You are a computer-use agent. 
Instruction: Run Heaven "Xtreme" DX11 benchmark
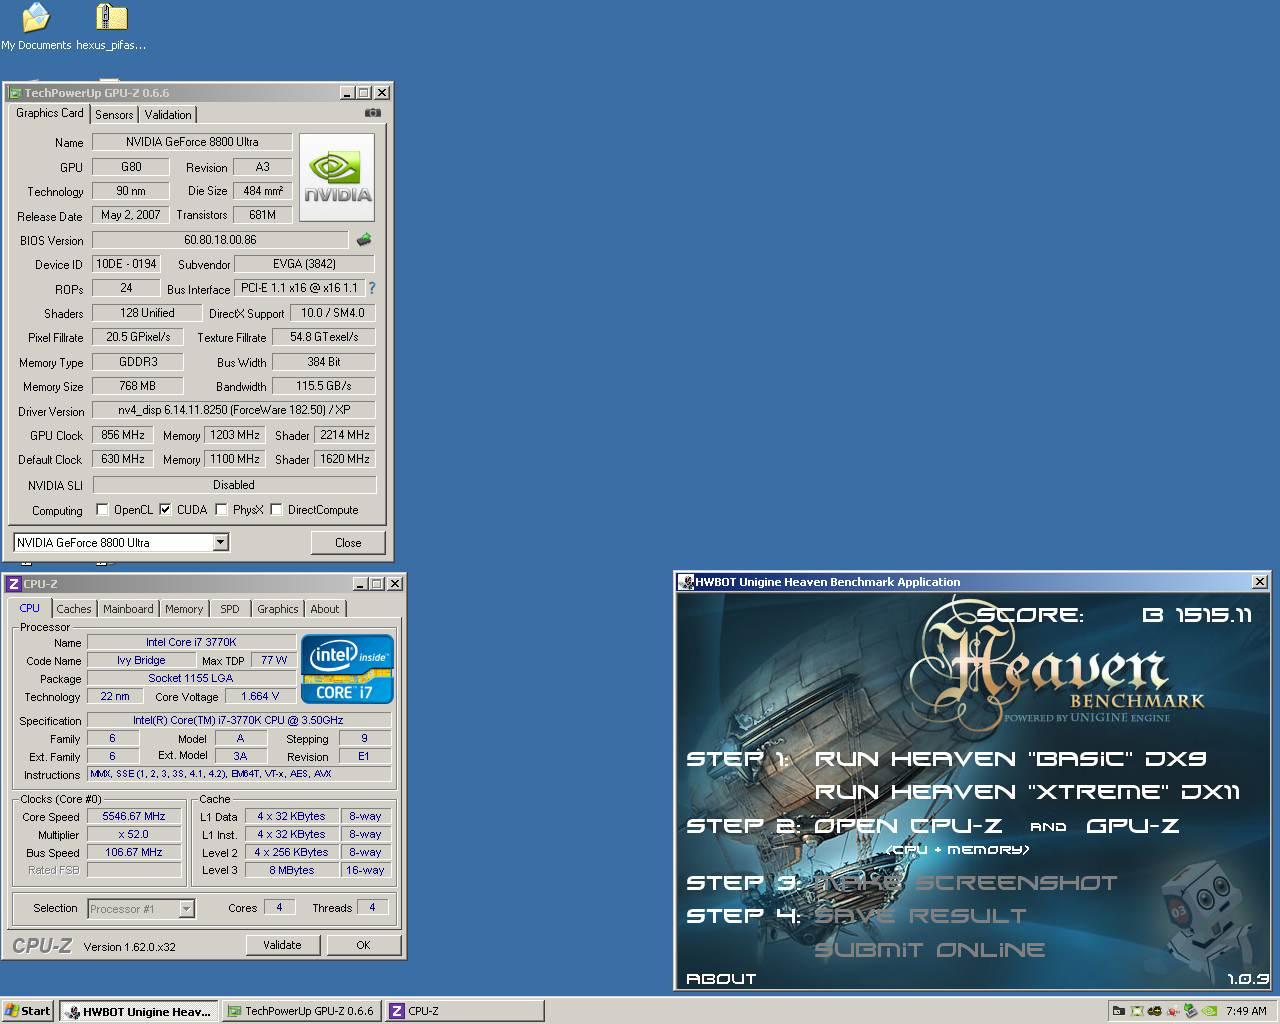tap(1028, 792)
